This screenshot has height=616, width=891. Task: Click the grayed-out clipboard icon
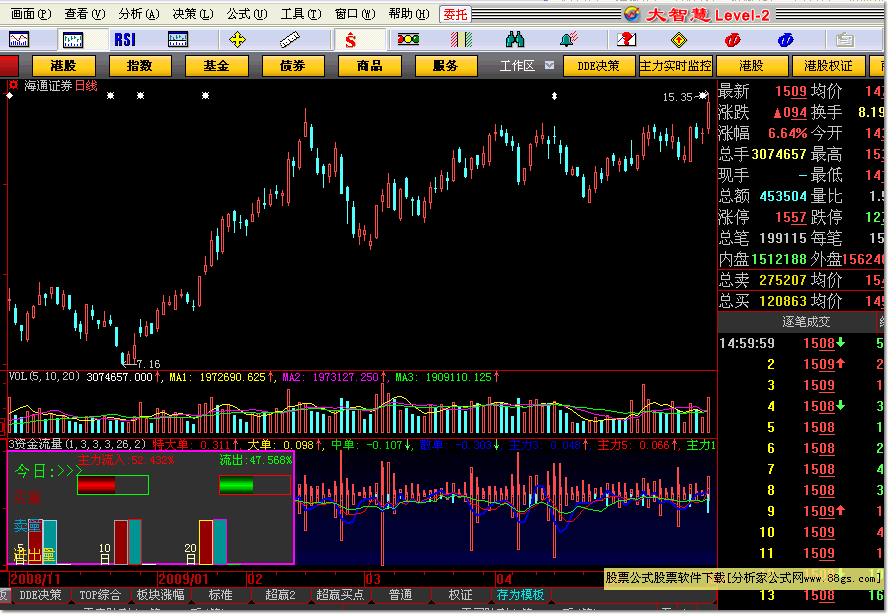pos(845,40)
